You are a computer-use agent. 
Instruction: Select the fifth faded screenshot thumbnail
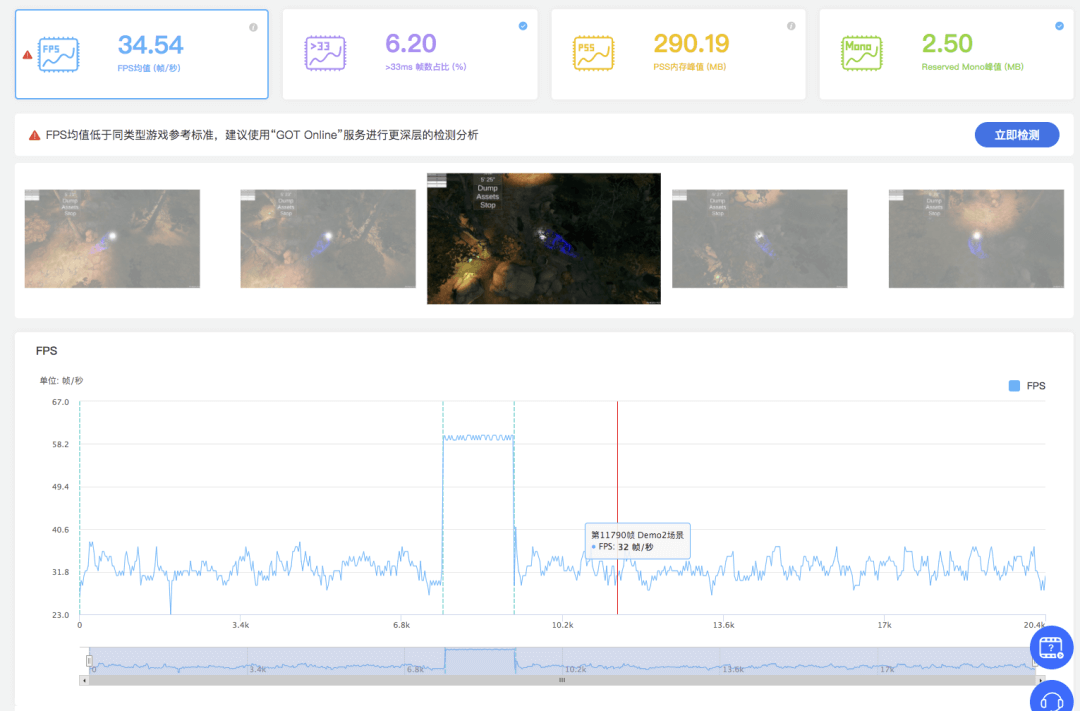pyautogui.click(x=976, y=238)
